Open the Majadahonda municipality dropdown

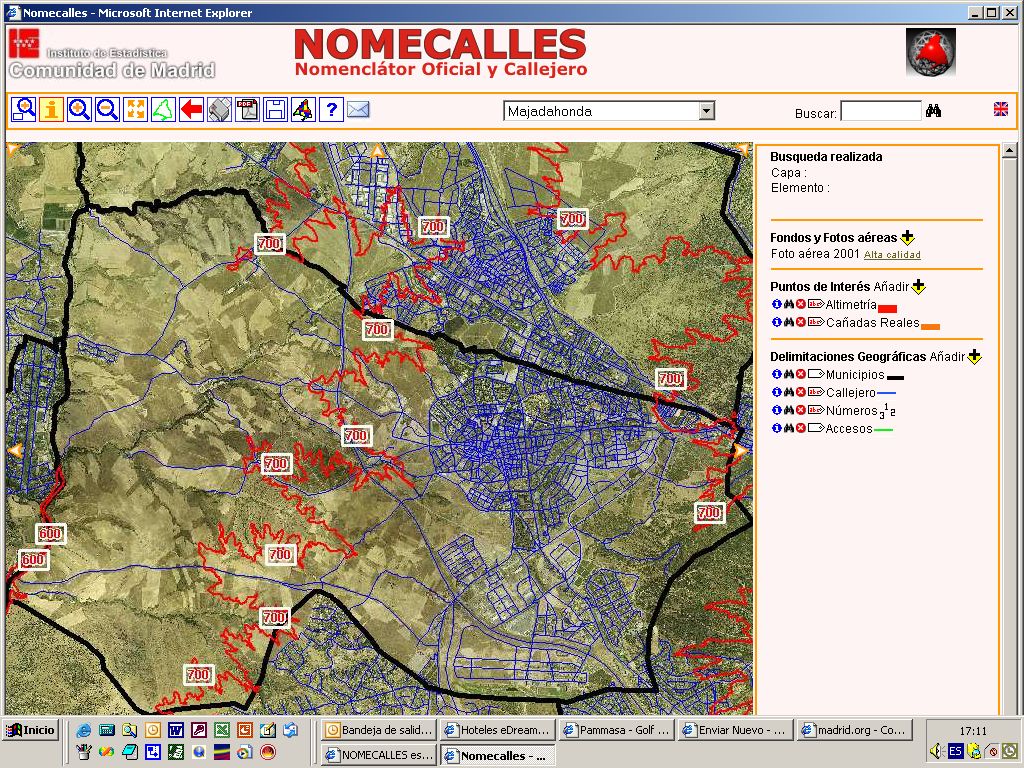(x=707, y=111)
